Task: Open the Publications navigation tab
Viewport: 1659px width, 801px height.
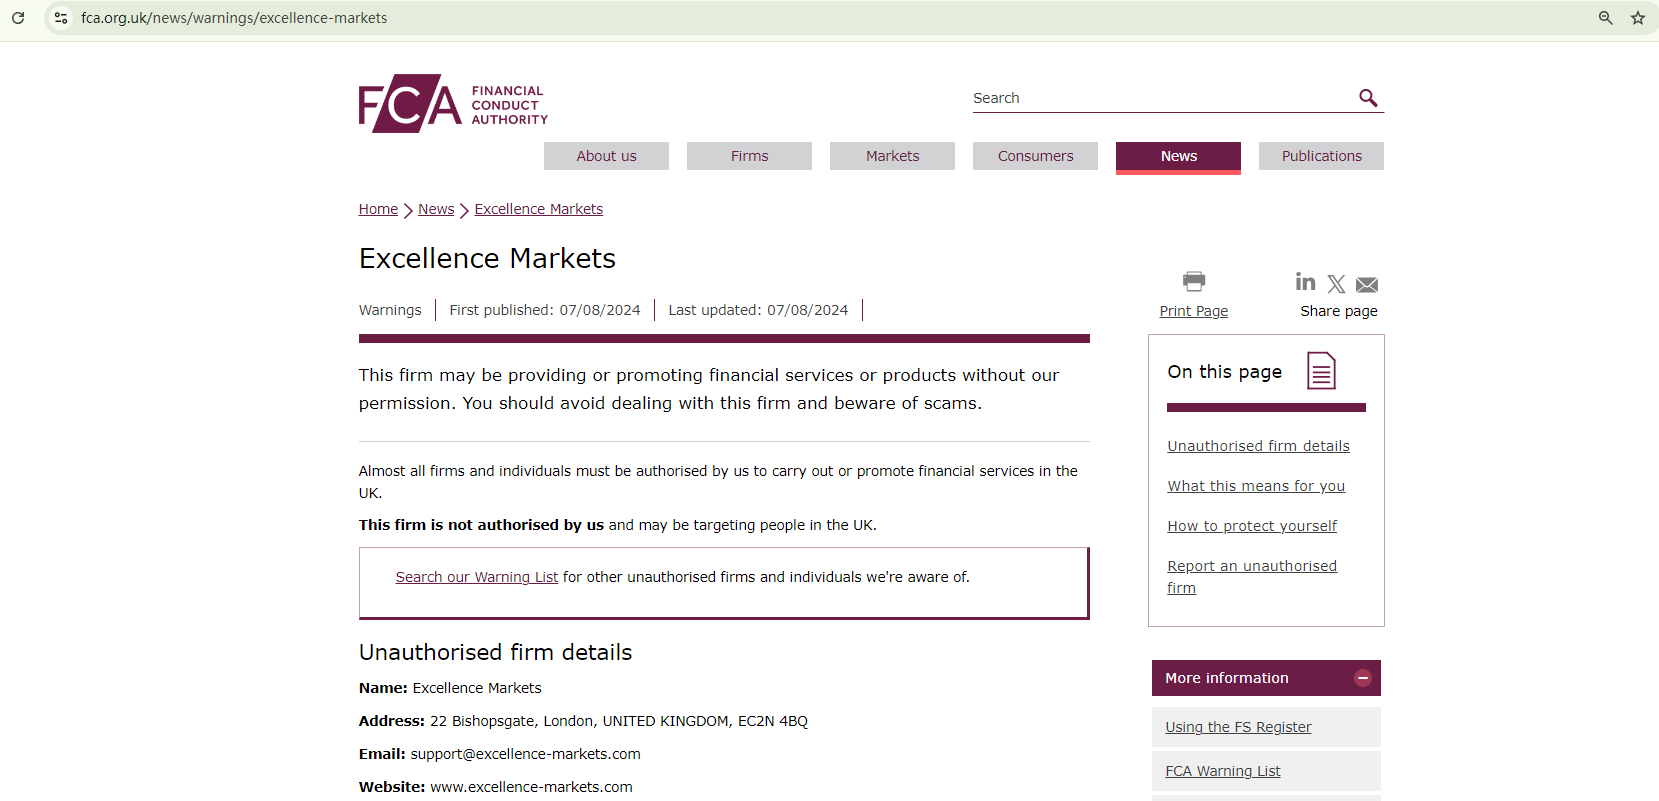Action: point(1321,156)
